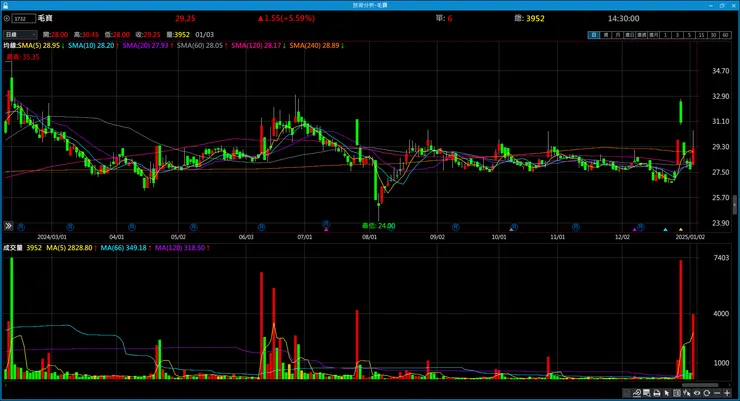Click the lock icon in title bar
This screenshot has height=401, width=740.
[x=6, y=5]
